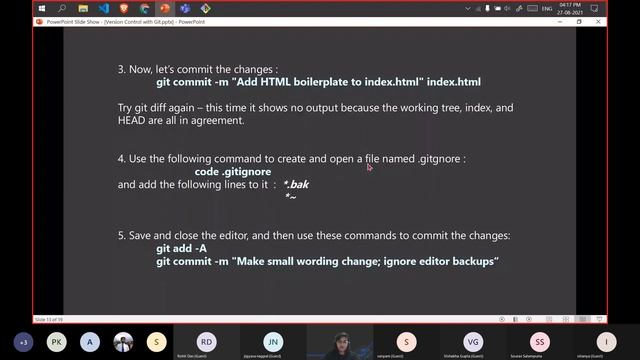Select participant avatar VG
The width and height of the screenshot is (640, 360).
coord(473,342)
